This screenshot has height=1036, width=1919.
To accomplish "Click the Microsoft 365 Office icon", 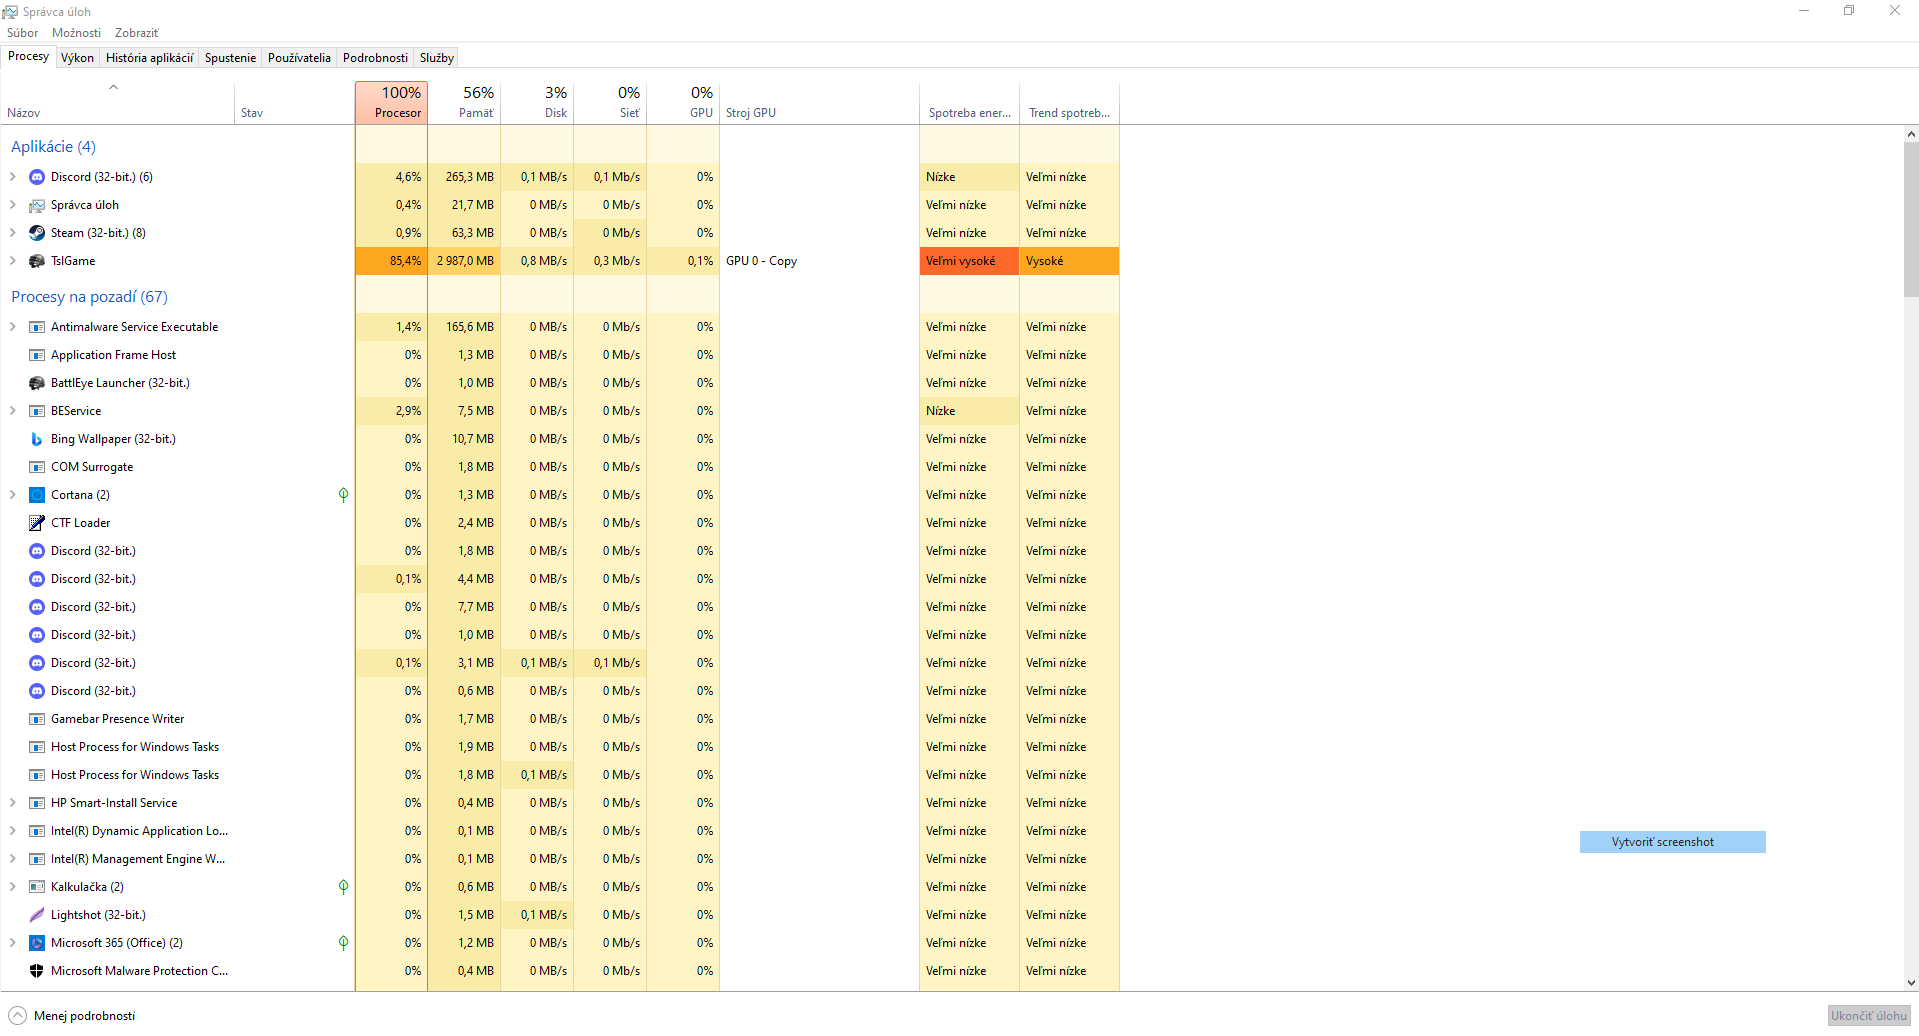I will coord(37,943).
